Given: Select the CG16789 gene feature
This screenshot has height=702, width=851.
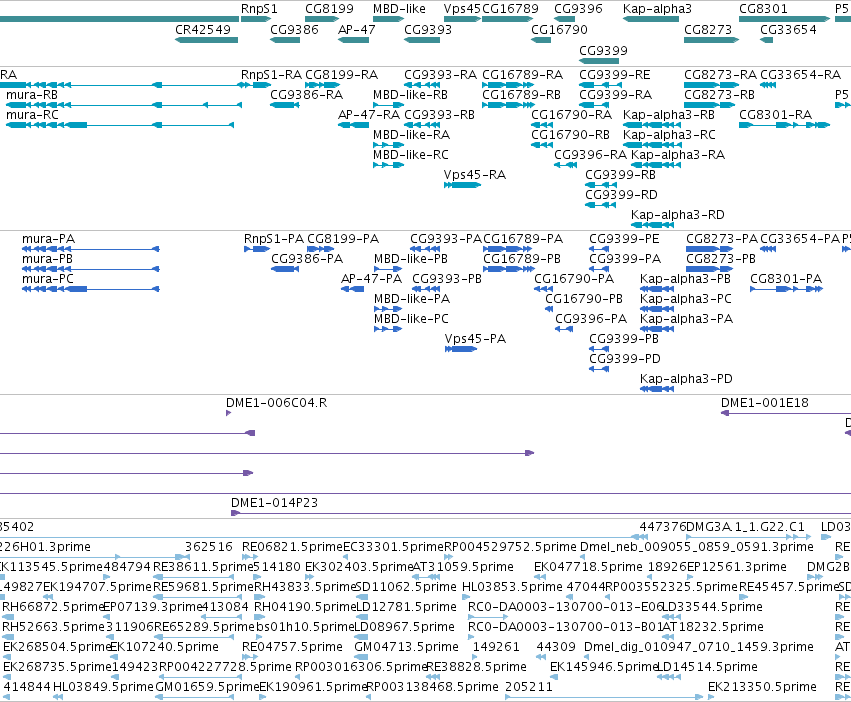Looking at the screenshot, I should (x=507, y=19).
